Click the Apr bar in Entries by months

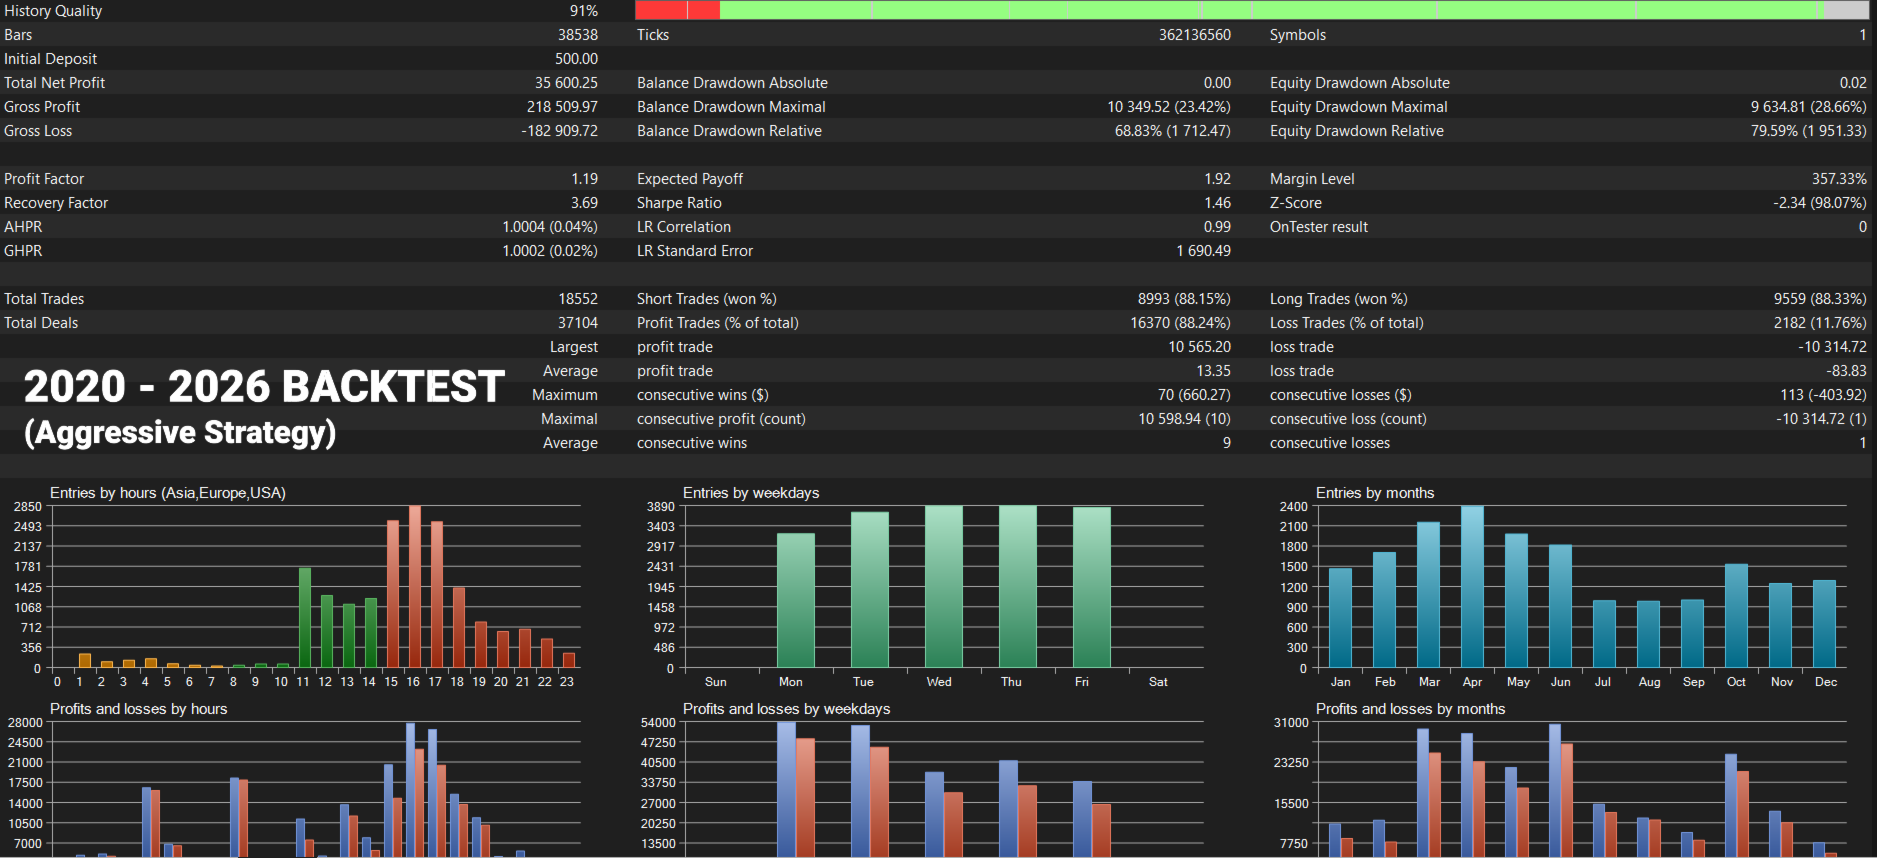(1472, 587)
